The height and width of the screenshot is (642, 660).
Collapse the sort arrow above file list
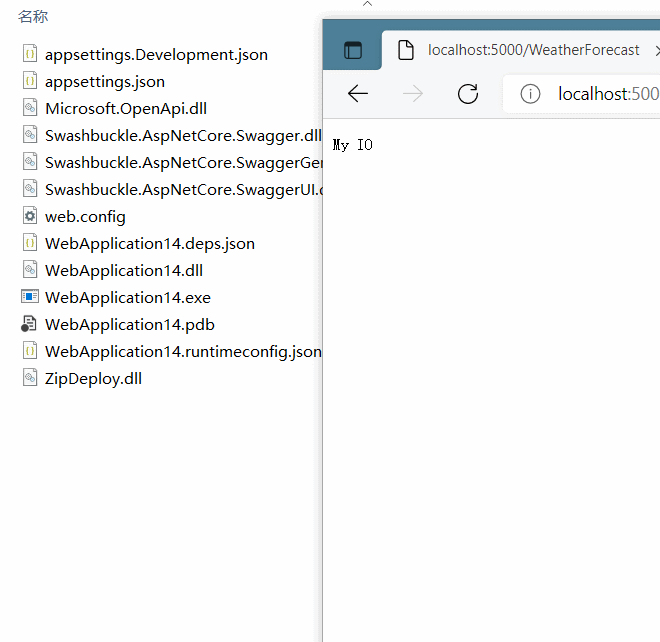(367, 3)
